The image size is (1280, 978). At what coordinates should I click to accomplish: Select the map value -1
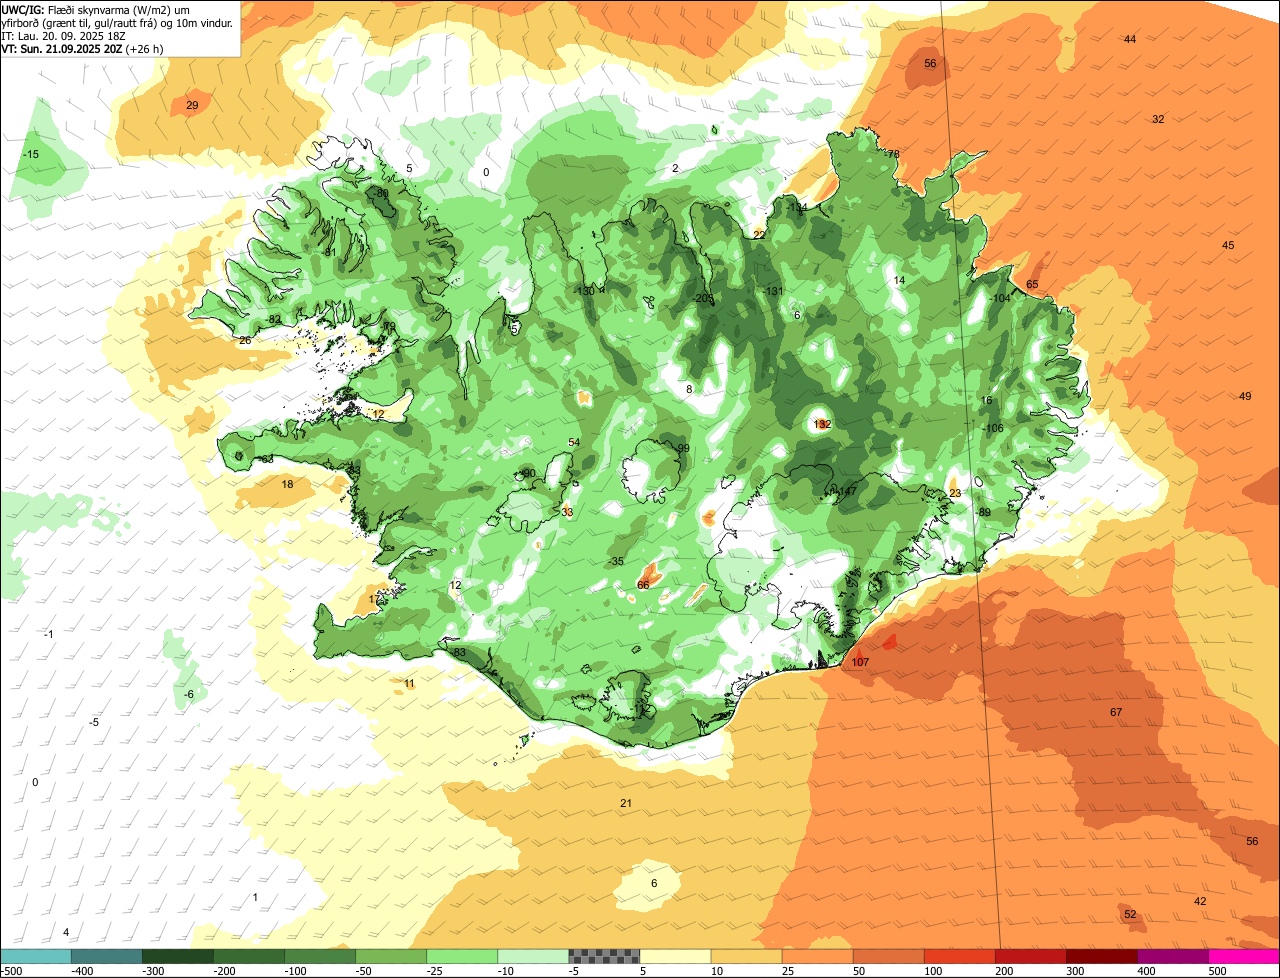pos(49,634)
